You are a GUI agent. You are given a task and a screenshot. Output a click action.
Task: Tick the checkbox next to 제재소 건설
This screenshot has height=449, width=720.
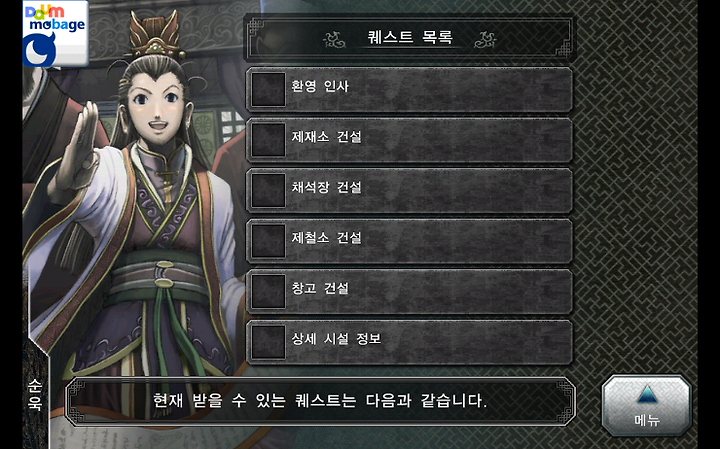point(268,140)
